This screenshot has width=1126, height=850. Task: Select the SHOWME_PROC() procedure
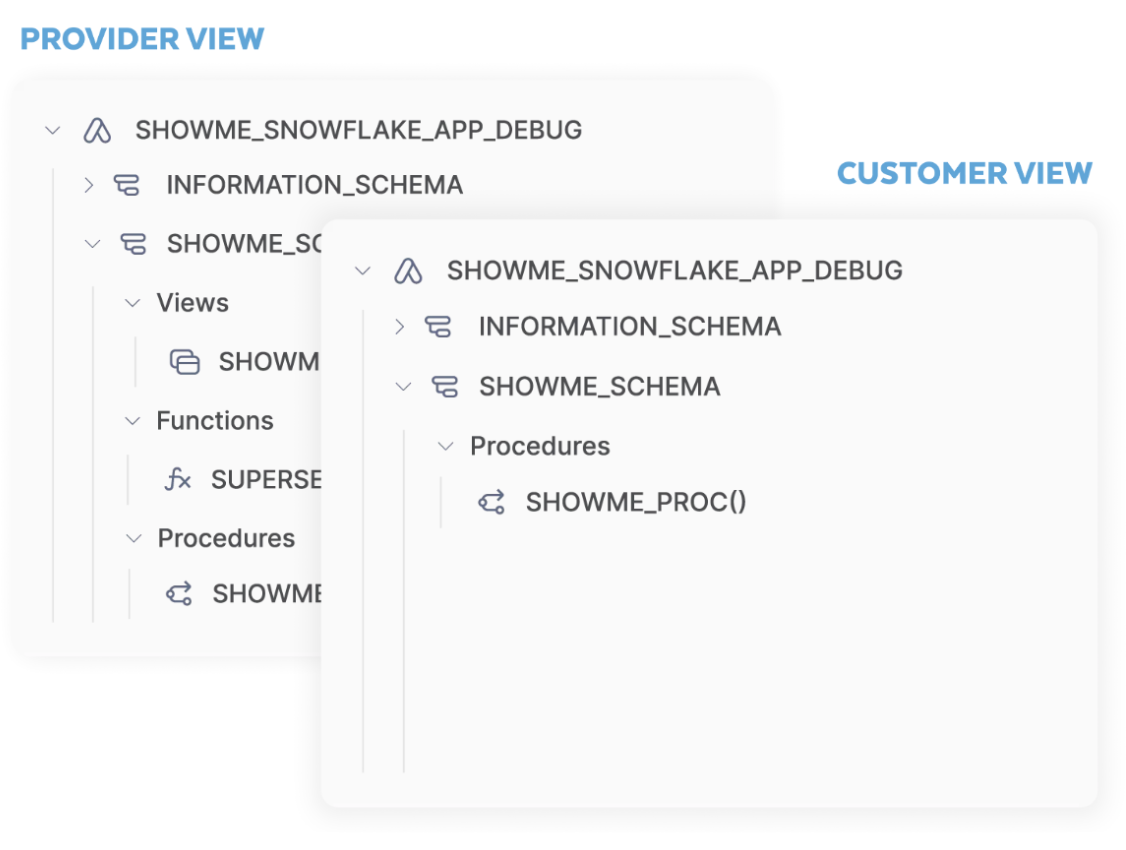click(x=636, y=502)
